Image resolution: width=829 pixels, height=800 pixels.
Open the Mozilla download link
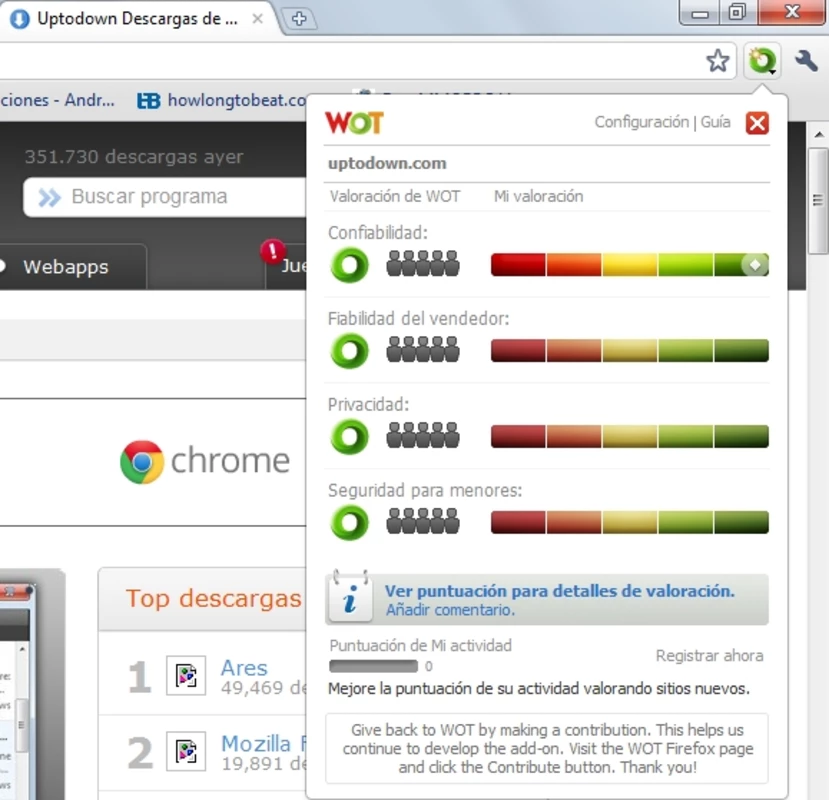pyautogui.click(x=263, y=744)
